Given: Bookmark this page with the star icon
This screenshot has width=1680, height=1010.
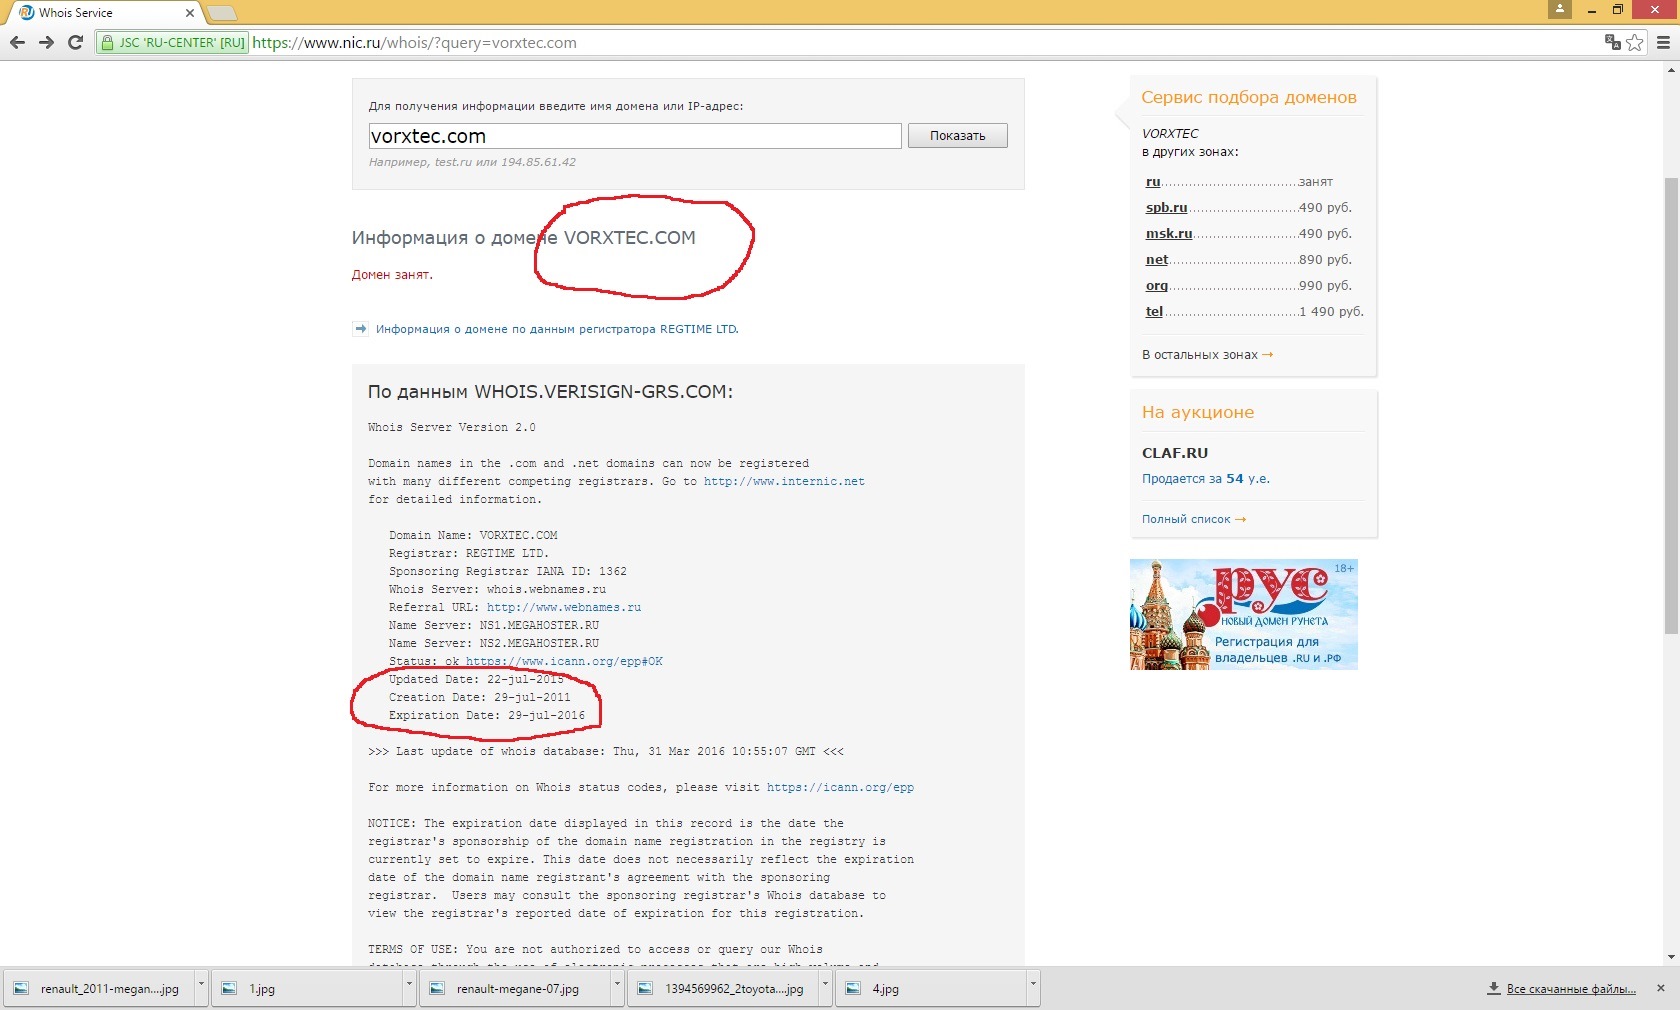Looking at the screenshot, I should [1635, 43].
